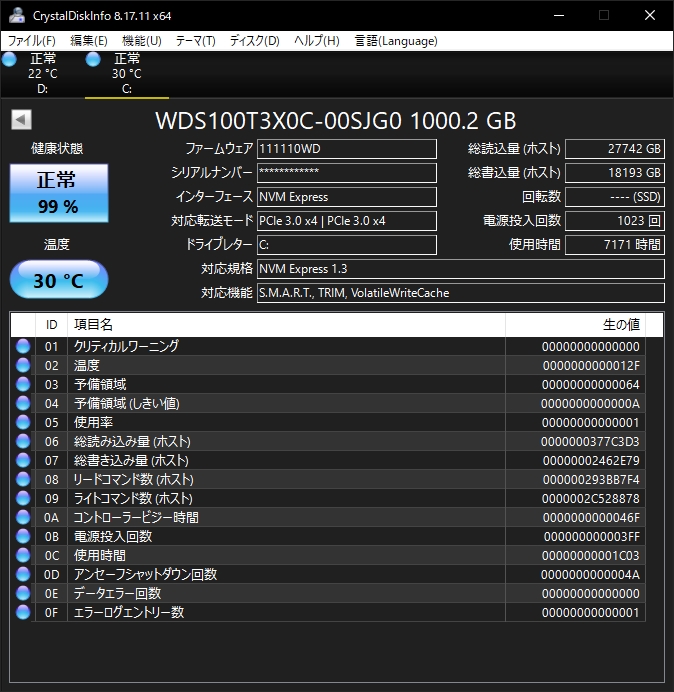Click status orb for ID 0A コントローラービジー時間
Screen dimensions: 674x692
click(x=23, y=517)
